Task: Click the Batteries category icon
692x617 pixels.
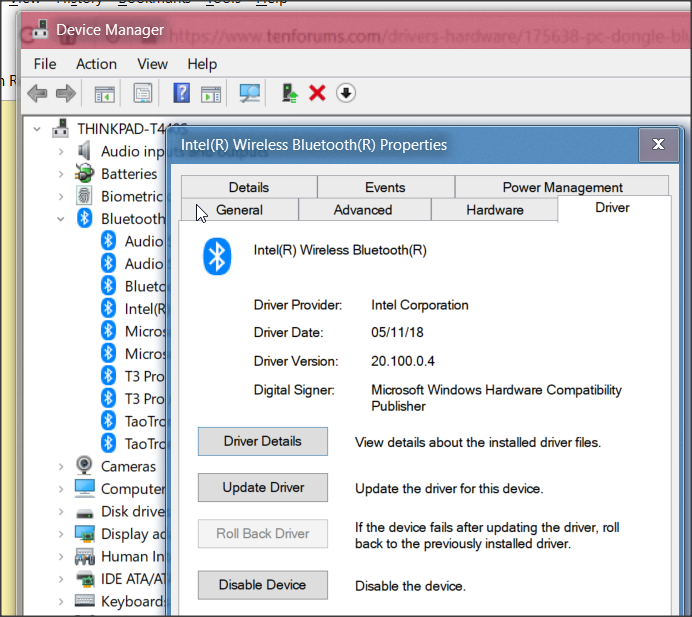Action: click(x=84, y=173)
